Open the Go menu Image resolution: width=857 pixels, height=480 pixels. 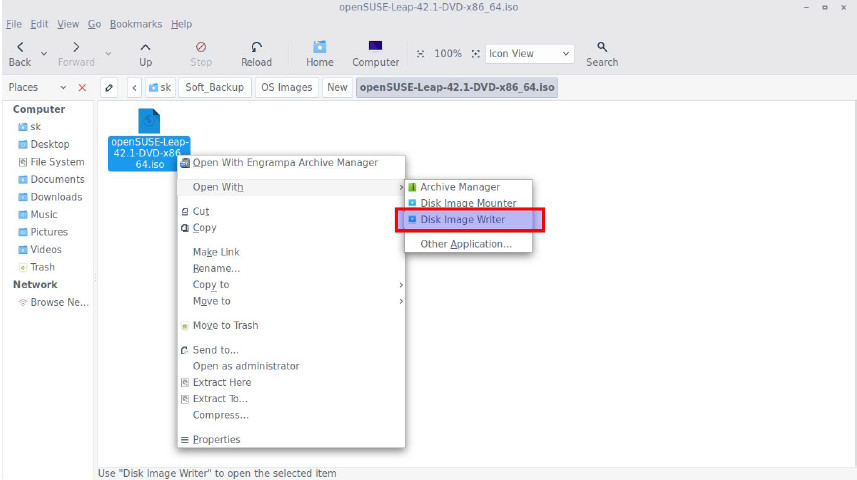click(94, 24)
